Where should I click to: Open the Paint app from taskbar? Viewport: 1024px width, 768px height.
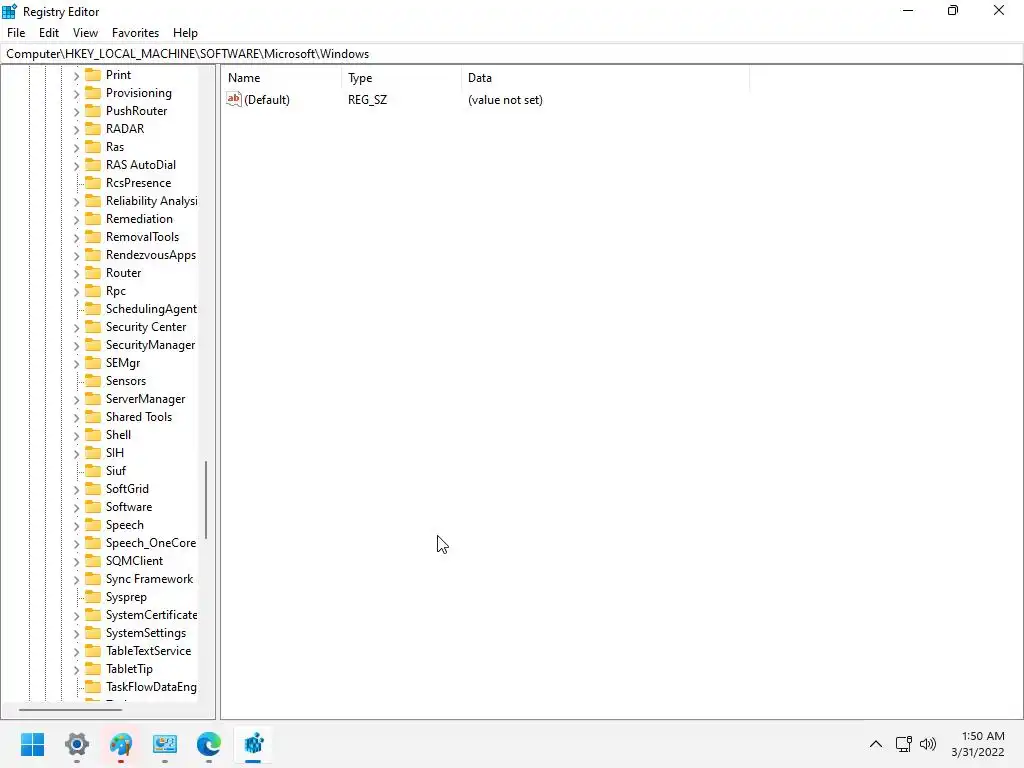point(121,744)
